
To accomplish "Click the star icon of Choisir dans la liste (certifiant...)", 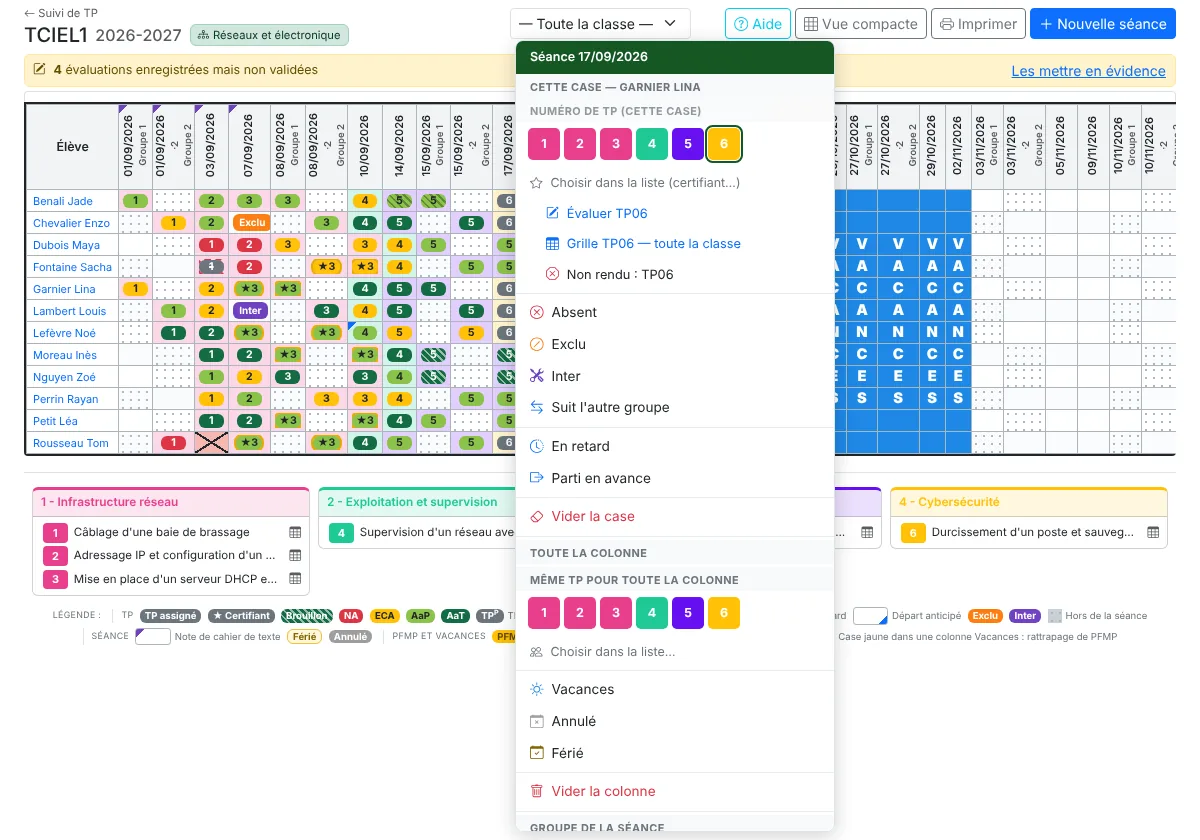I will click(536, 183).
